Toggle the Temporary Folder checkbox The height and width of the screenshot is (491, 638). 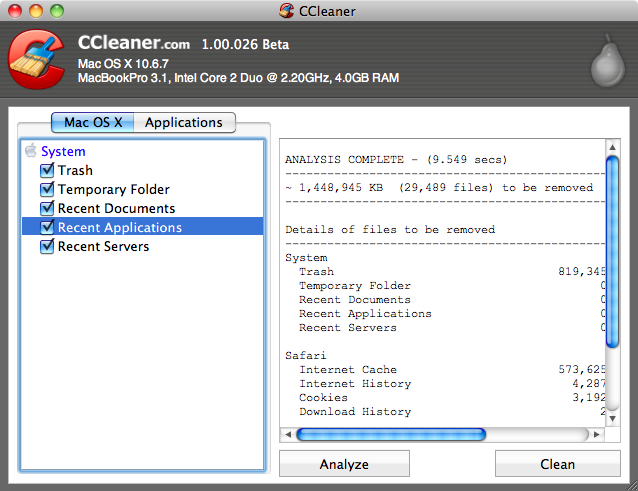(x=47, y=189)
